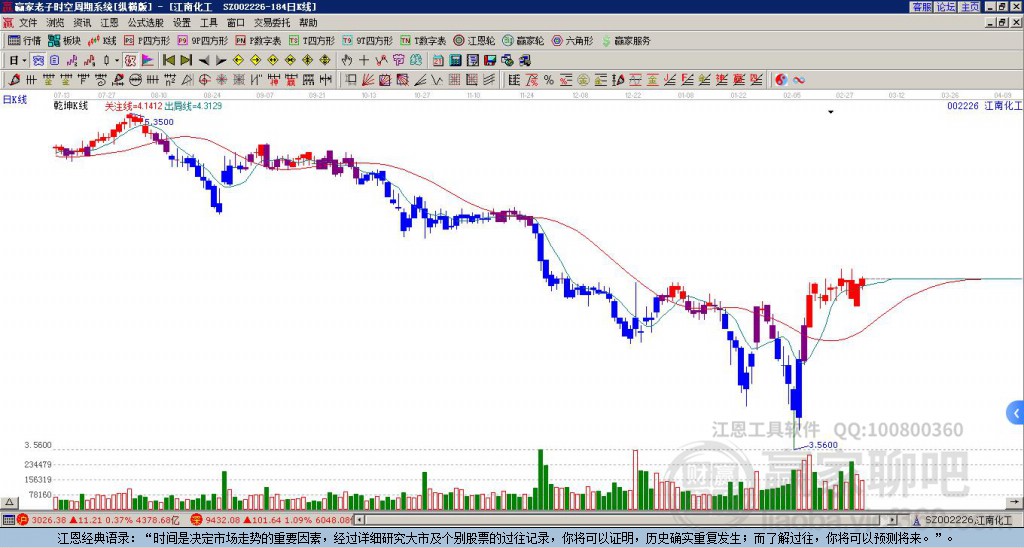Switch to the K线 chart view
The image size is (1024, 548).
click(102, 40)
